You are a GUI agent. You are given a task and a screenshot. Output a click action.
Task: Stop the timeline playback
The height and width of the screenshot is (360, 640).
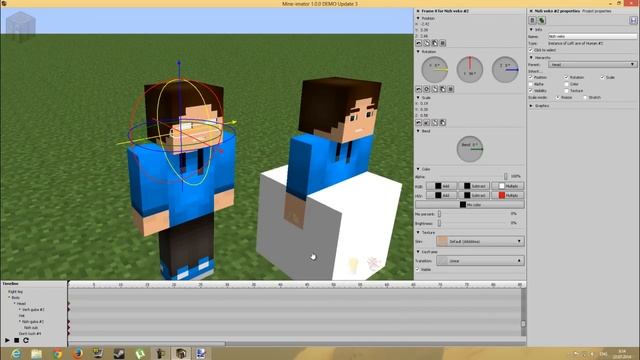pyautogui.click(x=17, y=340)
